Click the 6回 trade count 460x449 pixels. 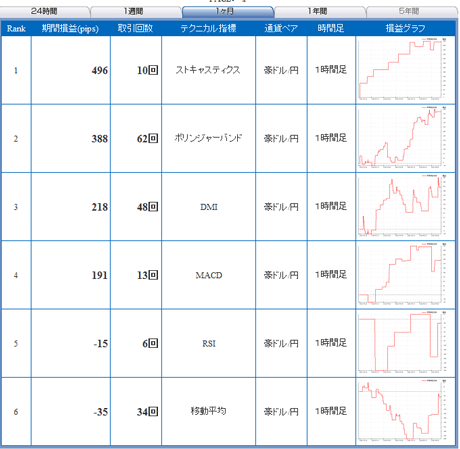click(x=150, y=344)
